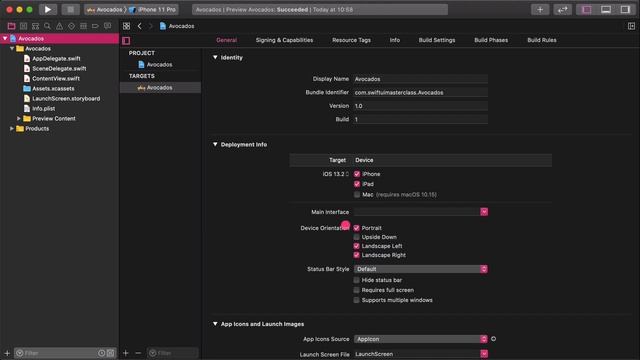
Task: Show recent files clock filter
Action: click(101, 353)
